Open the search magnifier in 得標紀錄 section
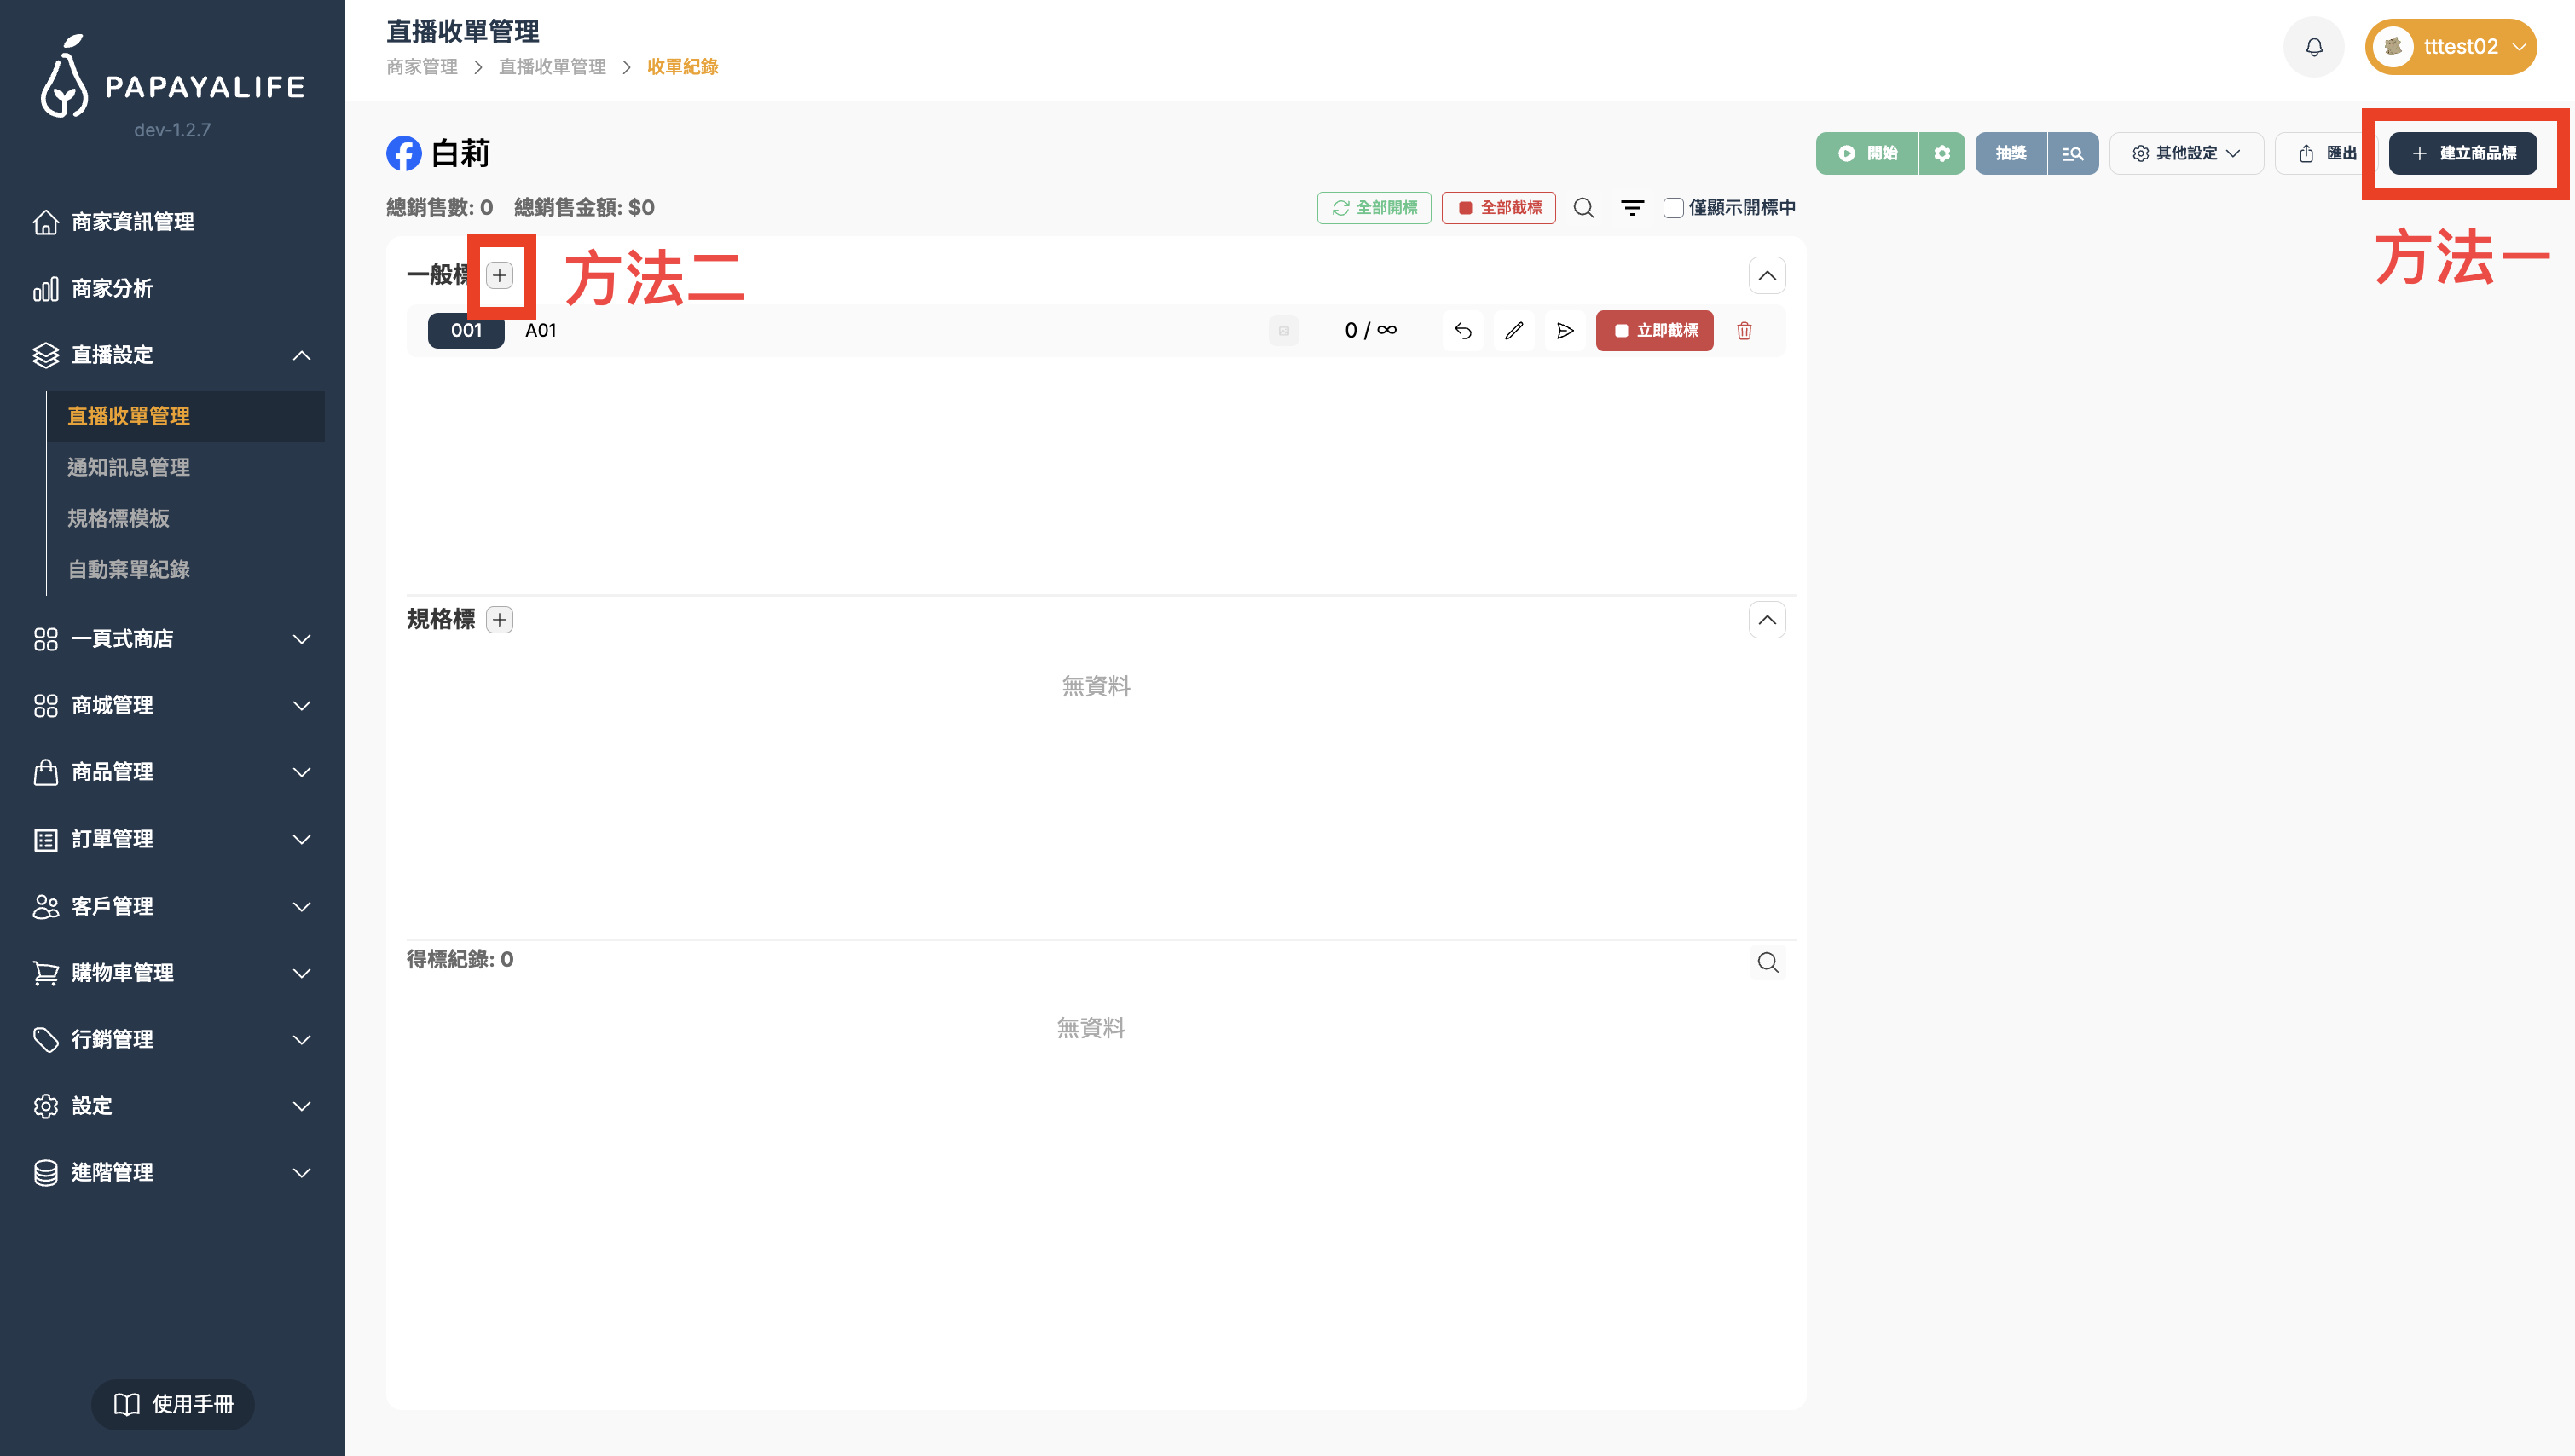Image resolution: width=2575 pixels, height=1456 pixels. (x=1767, y=962)
